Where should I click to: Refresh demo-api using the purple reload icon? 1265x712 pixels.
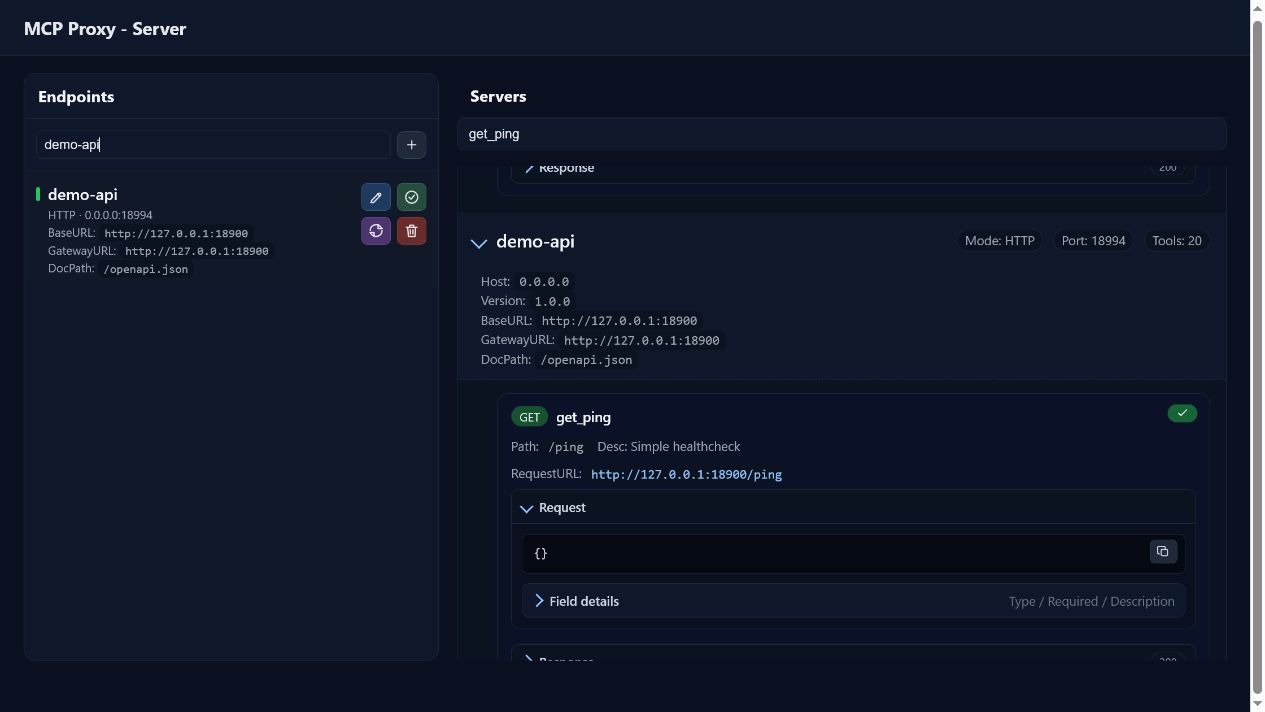376,231
